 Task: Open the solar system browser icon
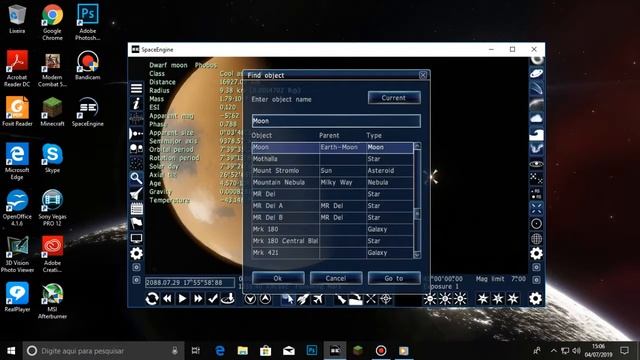click(136, 133)
